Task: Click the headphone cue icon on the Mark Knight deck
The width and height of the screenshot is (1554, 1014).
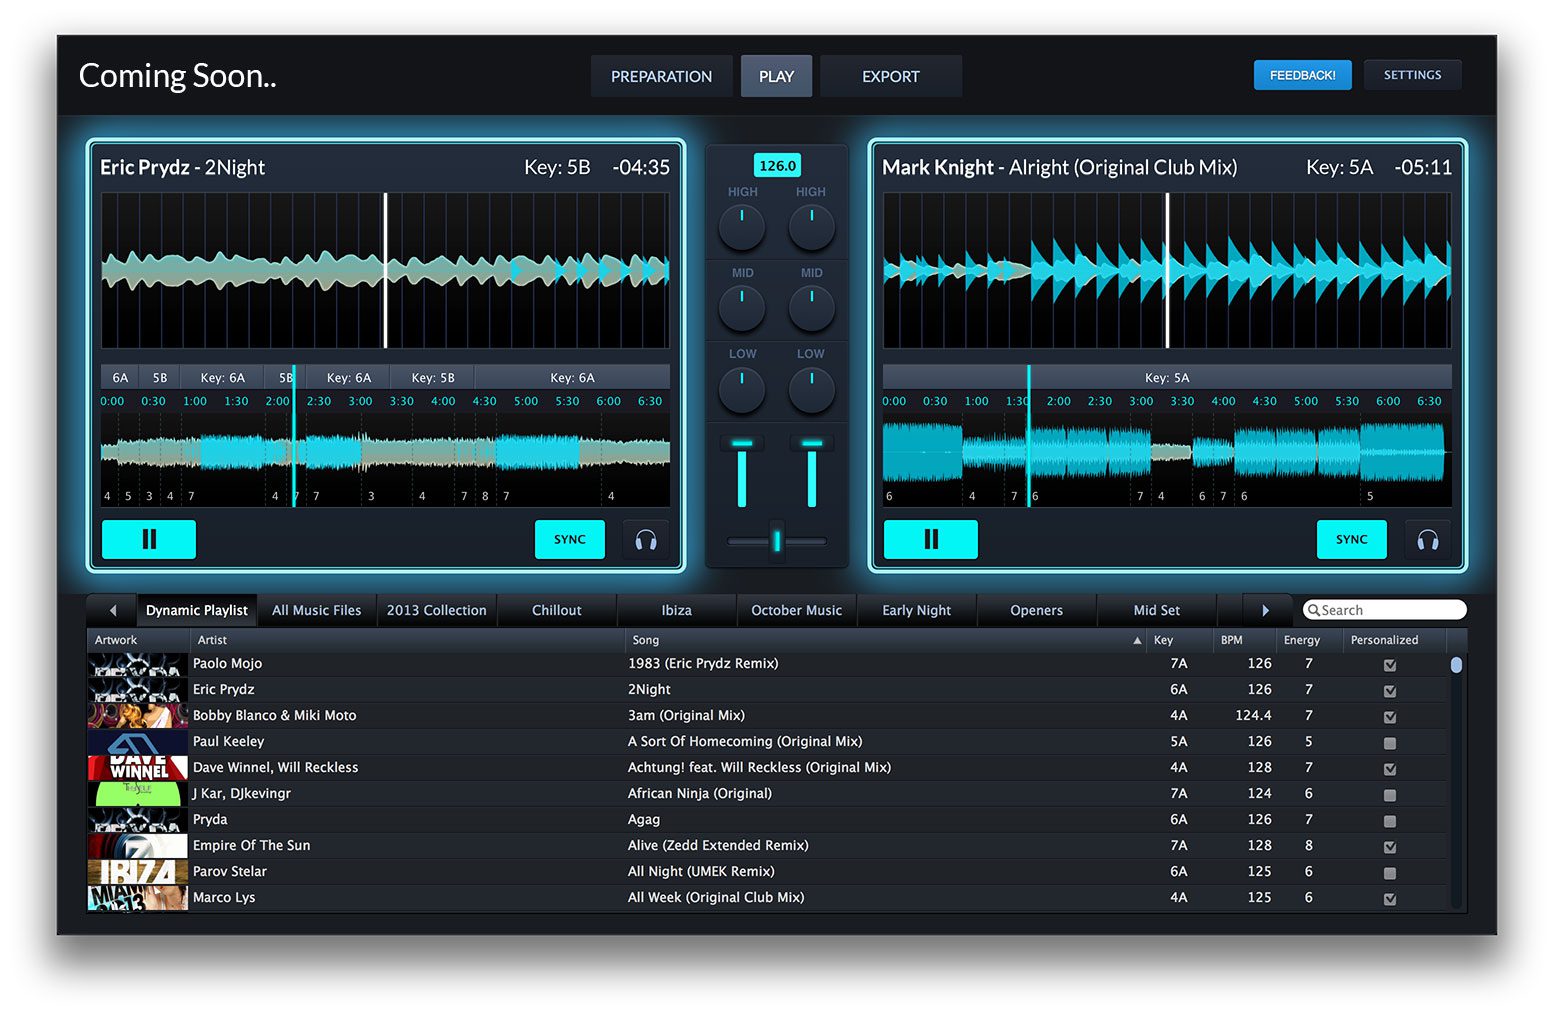Action: [x=1428, y=540]
